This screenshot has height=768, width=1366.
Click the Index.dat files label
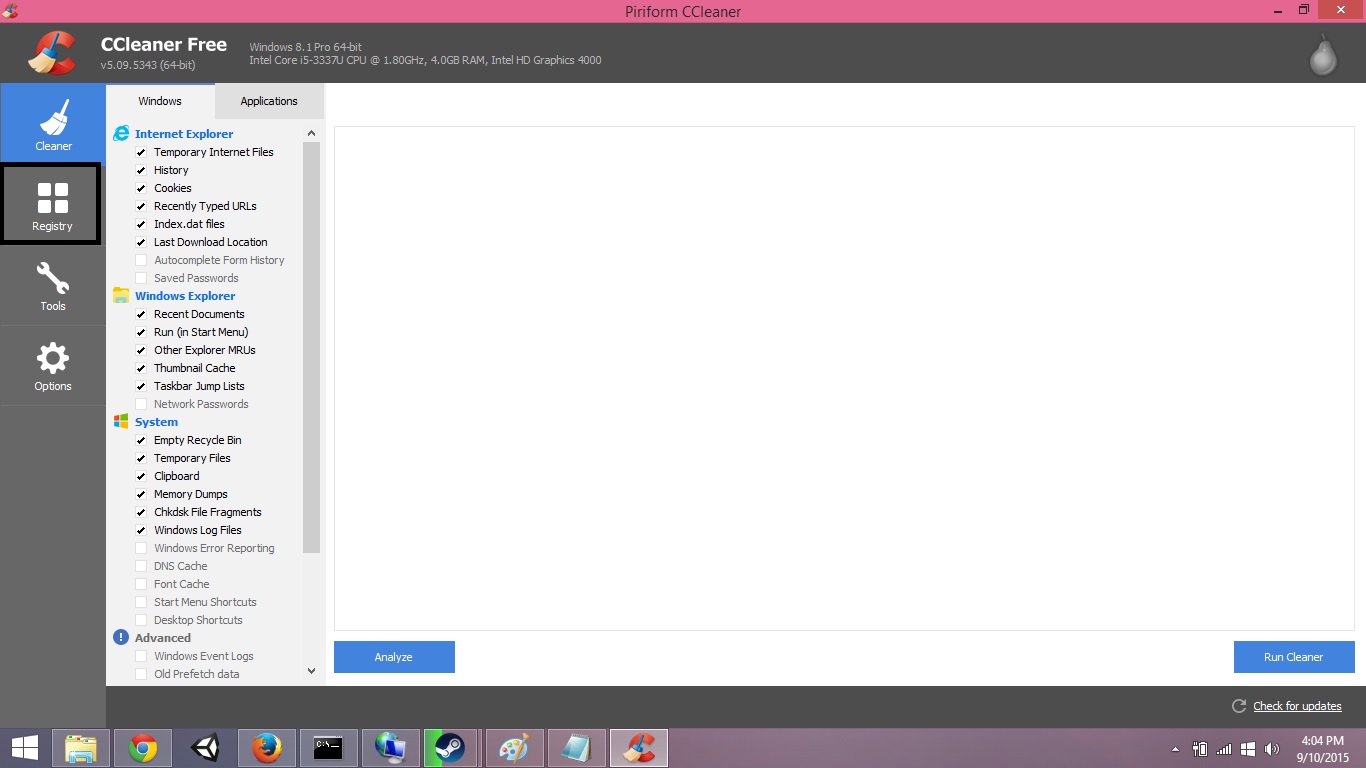coord(189,224)
